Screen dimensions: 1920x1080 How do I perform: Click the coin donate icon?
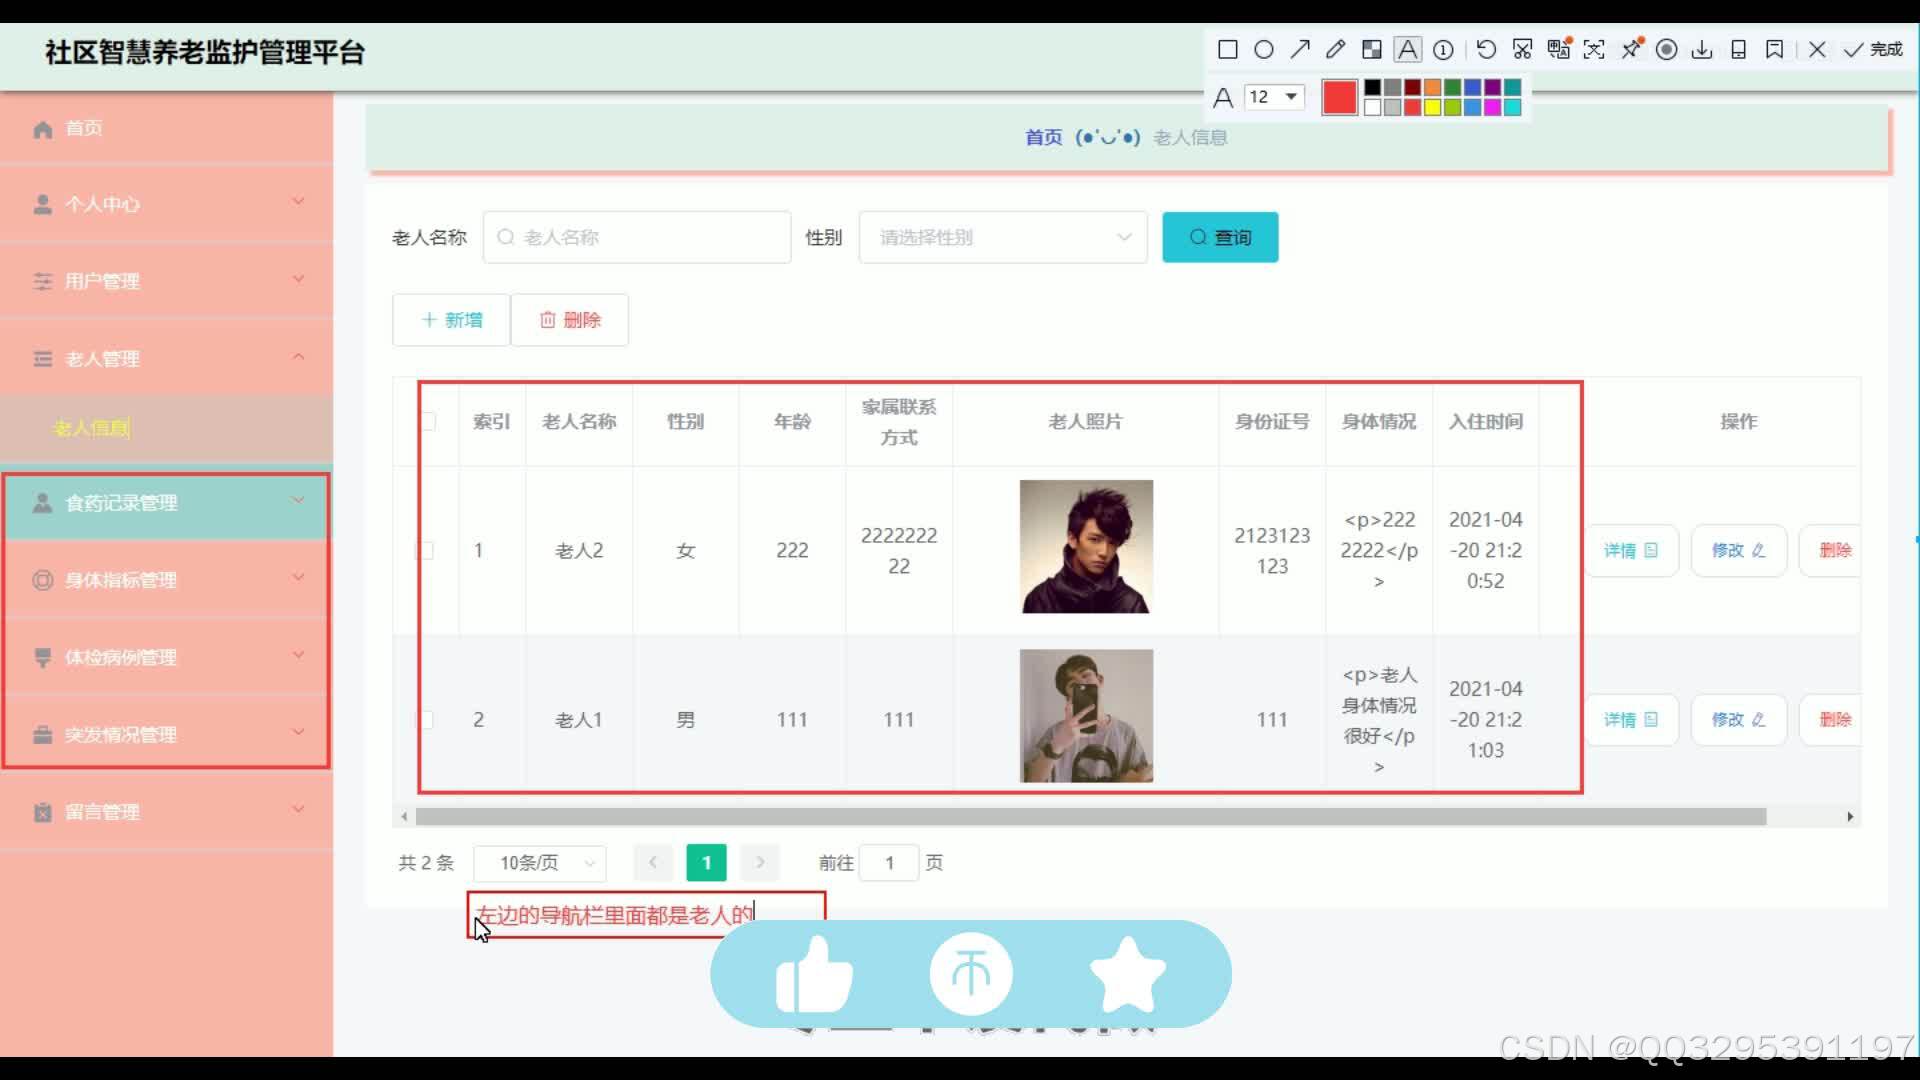point(971,974)
